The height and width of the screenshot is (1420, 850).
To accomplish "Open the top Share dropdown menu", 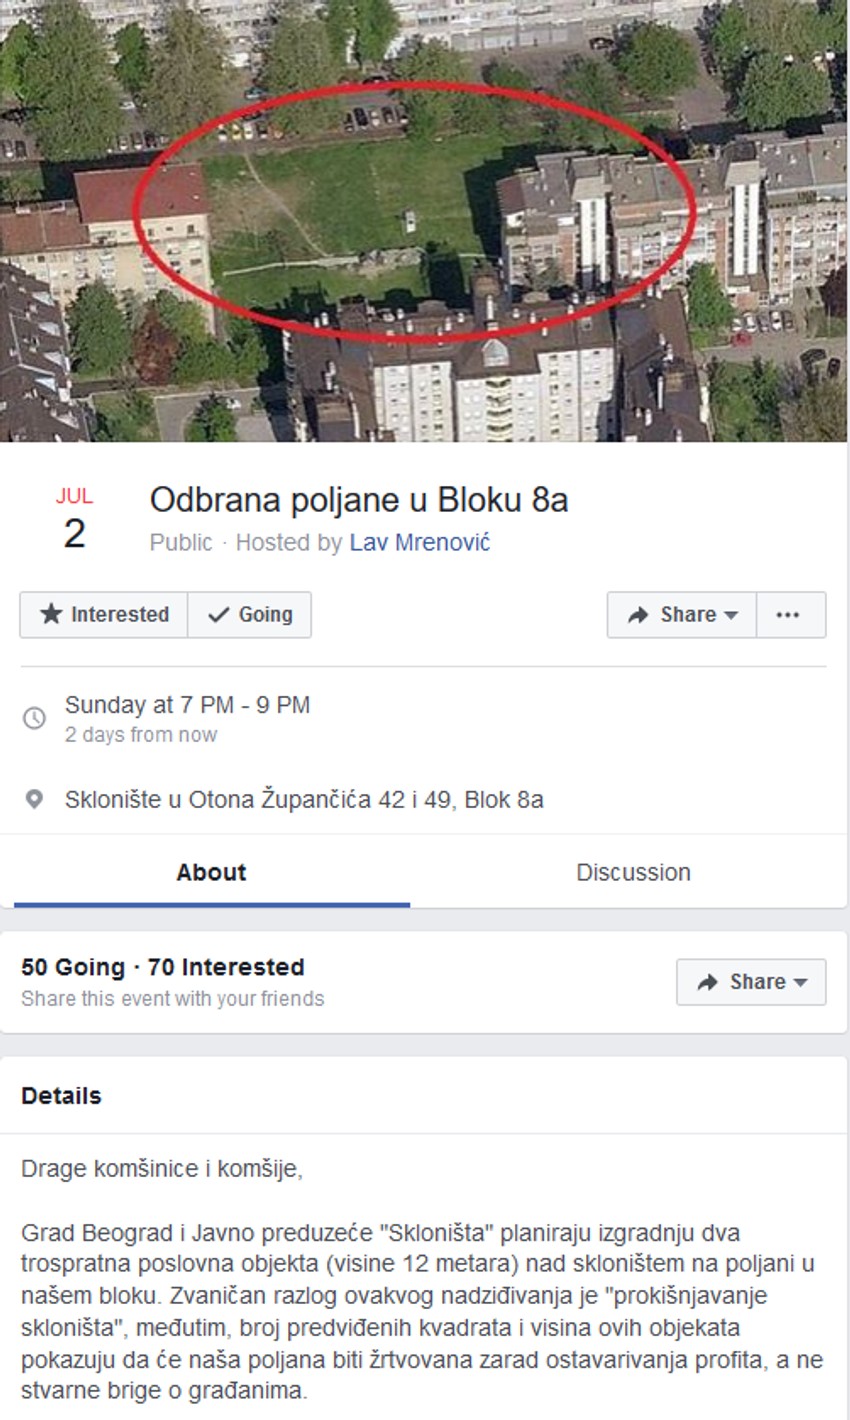I will click(681, 614).
